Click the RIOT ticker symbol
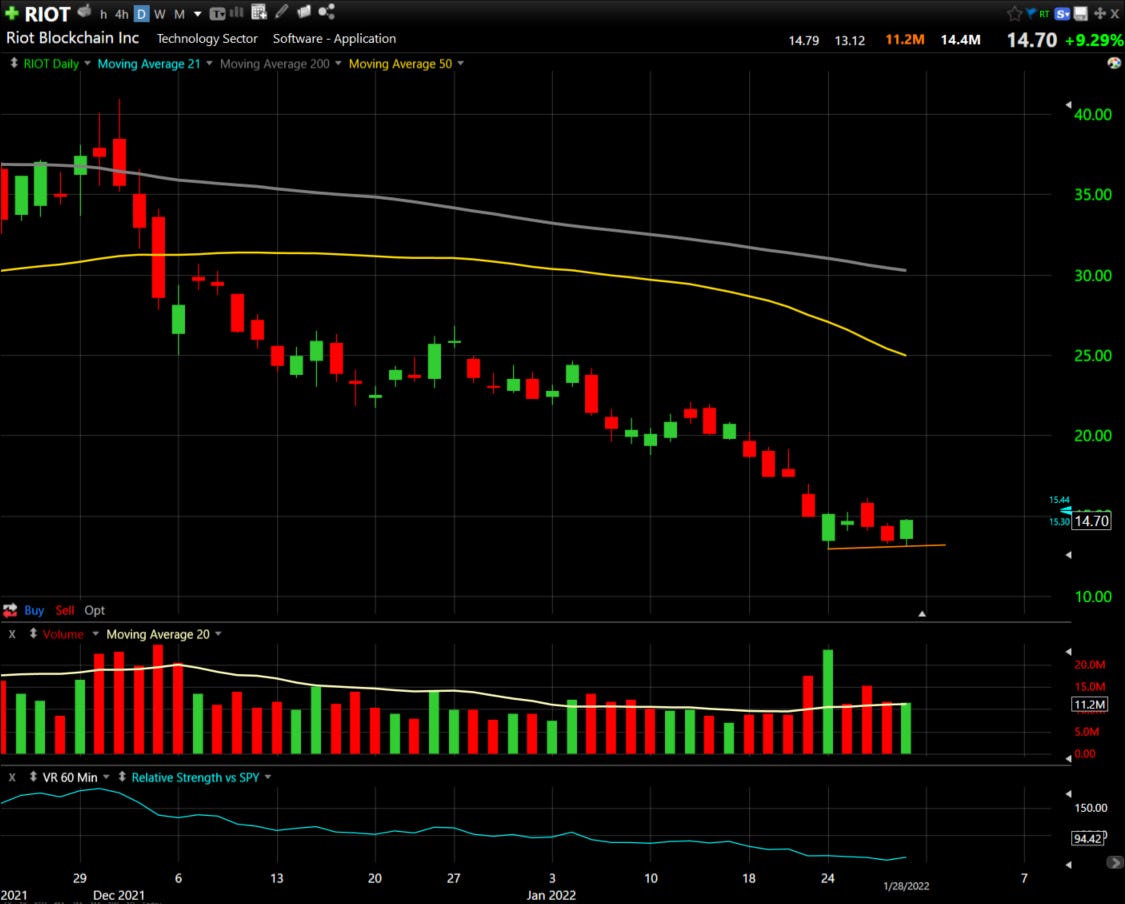Screen dimensions: 1125x904 47,14
